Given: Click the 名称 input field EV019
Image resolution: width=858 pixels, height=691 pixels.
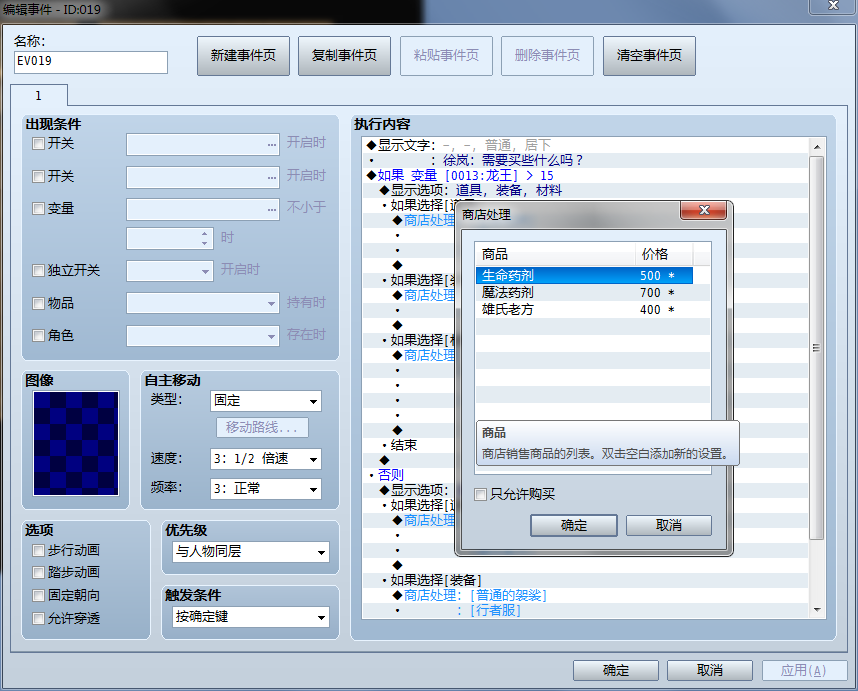Looking at the screenshot, I should click(91, 62).
